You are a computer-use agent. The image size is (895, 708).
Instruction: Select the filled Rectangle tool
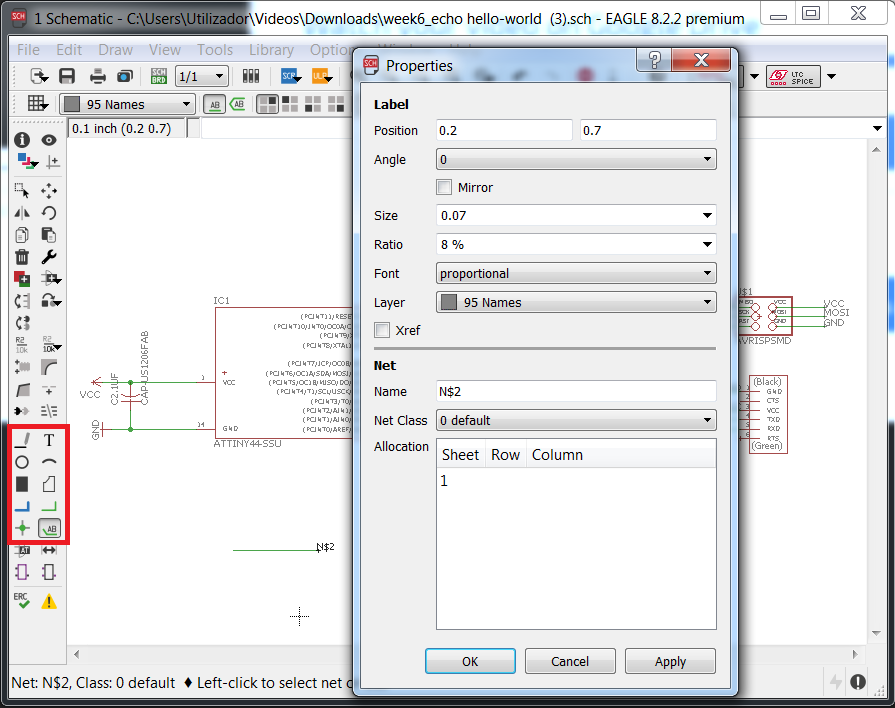point(22,484)
